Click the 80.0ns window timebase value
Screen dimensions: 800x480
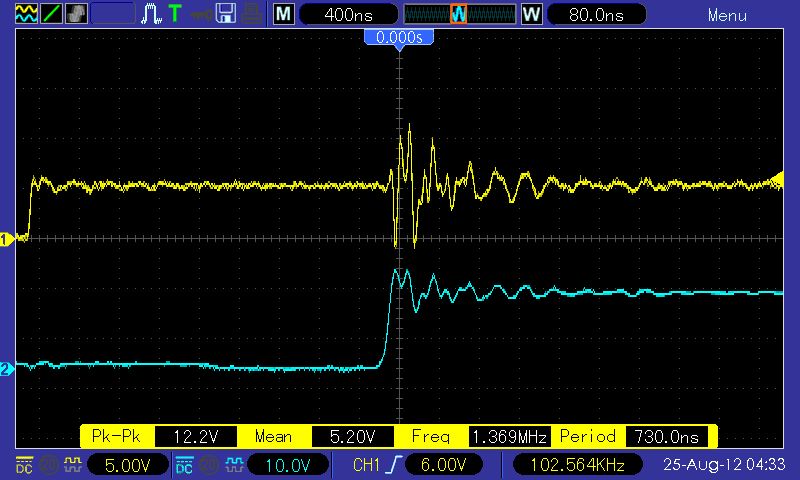coord(596,15)
